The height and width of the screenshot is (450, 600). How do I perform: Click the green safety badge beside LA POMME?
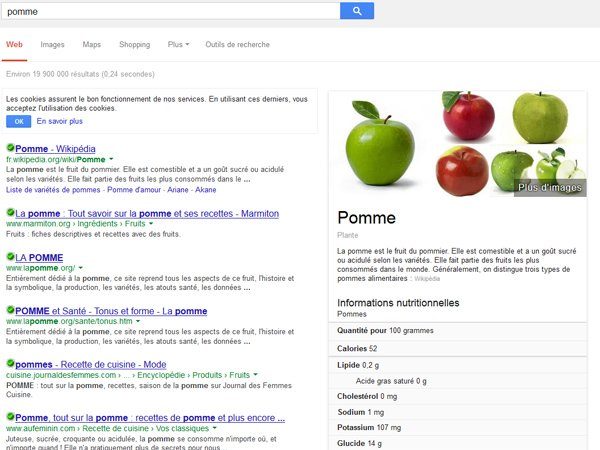pyautogui.click(x=10, y=256)
